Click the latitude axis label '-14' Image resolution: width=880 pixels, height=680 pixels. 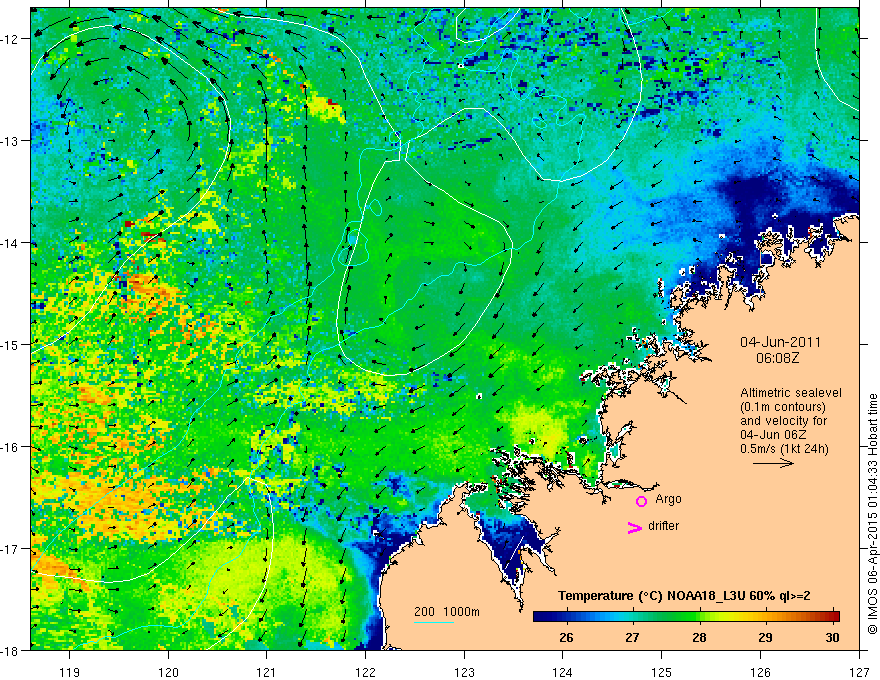(x=10, y=243)
